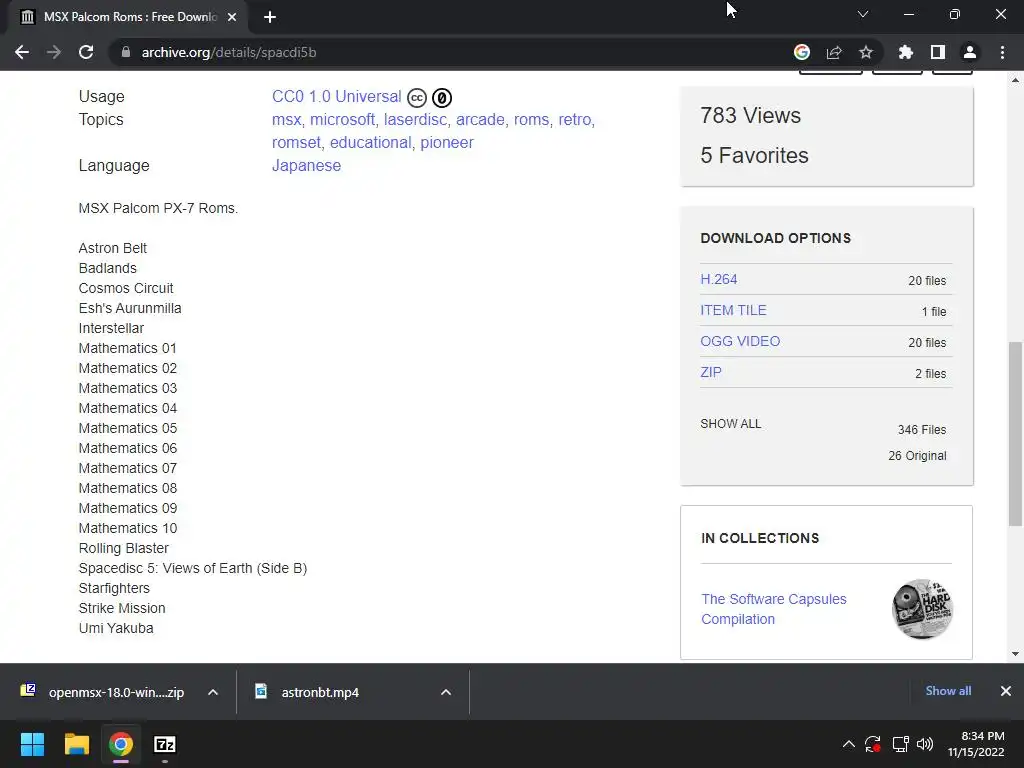1024x768 pixels.
Task: Open a new browser tab
Action: click(270, 17)
